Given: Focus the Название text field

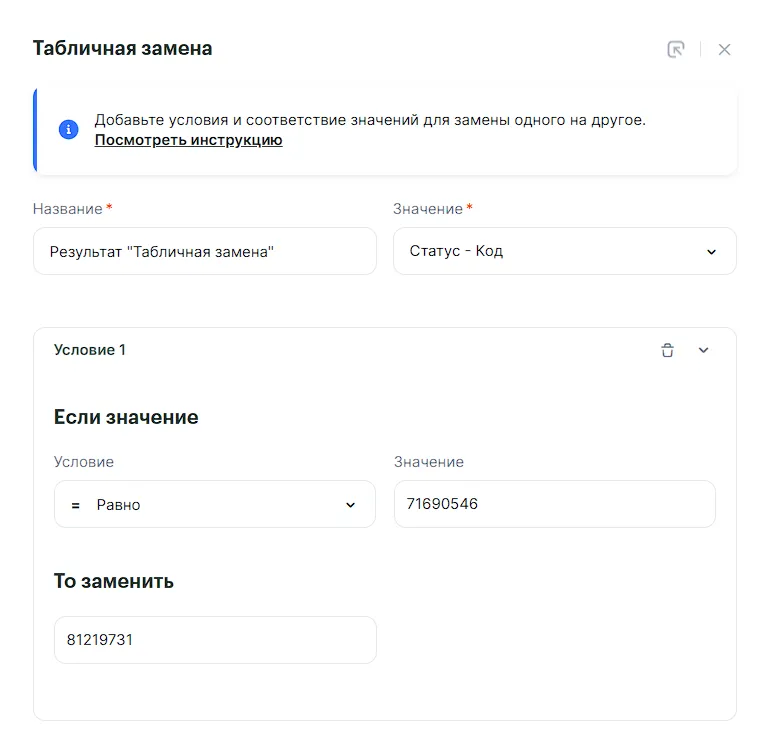Looking at the screenshot, I should tap(204, 251).
